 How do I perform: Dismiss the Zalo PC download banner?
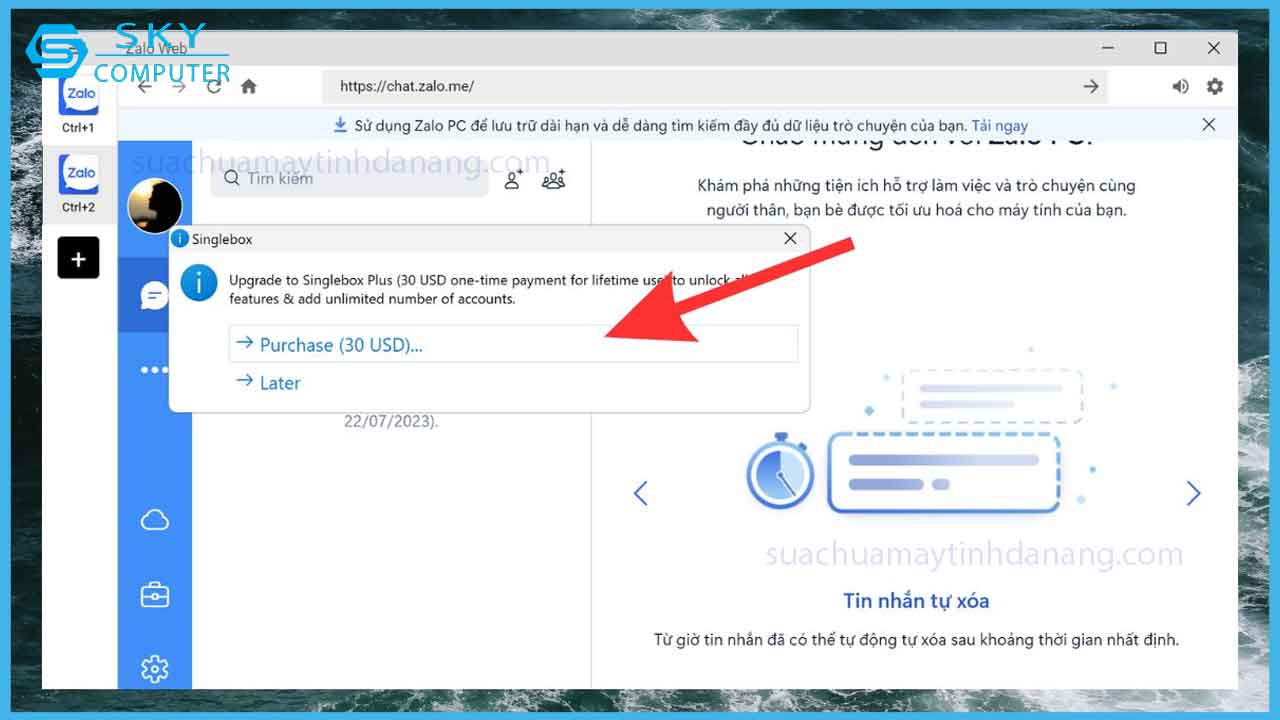(x=1209, y=125)
